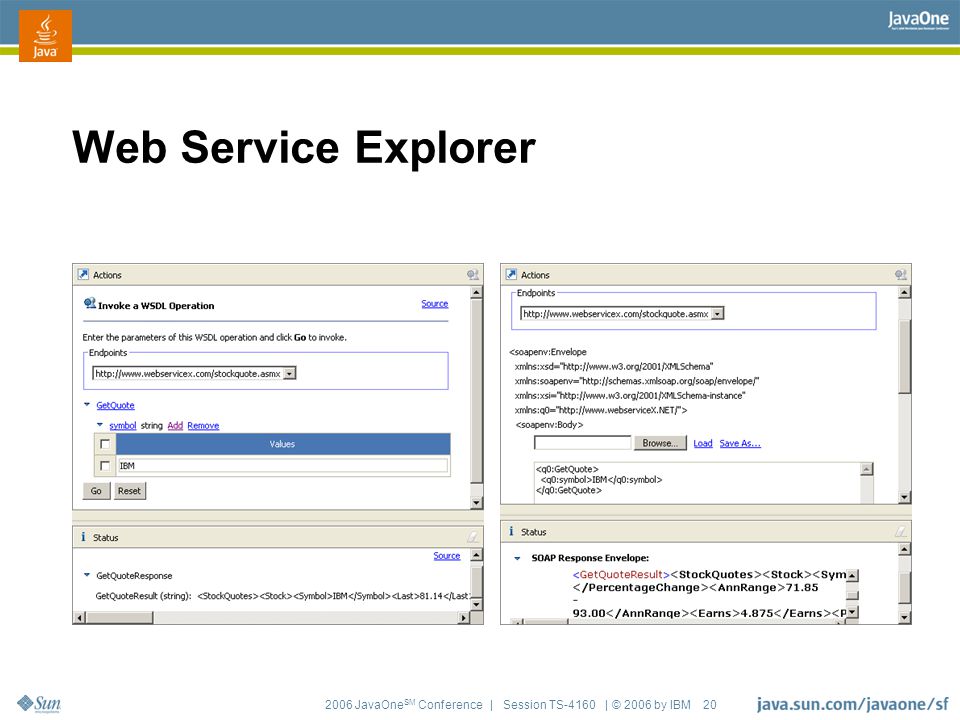Click the Invoke a WSDL Operation icon

point(89,303)
